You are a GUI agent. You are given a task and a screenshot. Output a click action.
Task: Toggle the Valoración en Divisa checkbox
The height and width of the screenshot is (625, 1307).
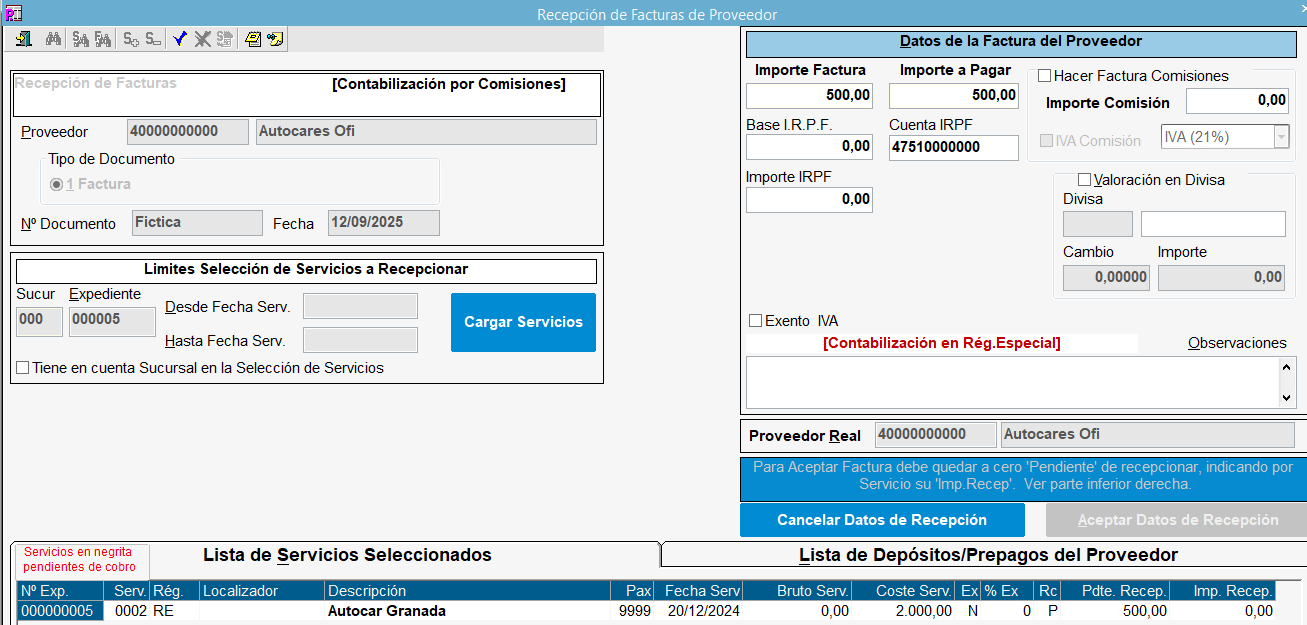pos(1084,180)
